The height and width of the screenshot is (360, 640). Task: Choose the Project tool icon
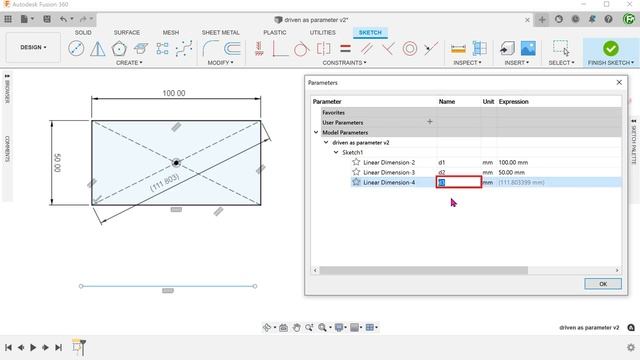141,49
